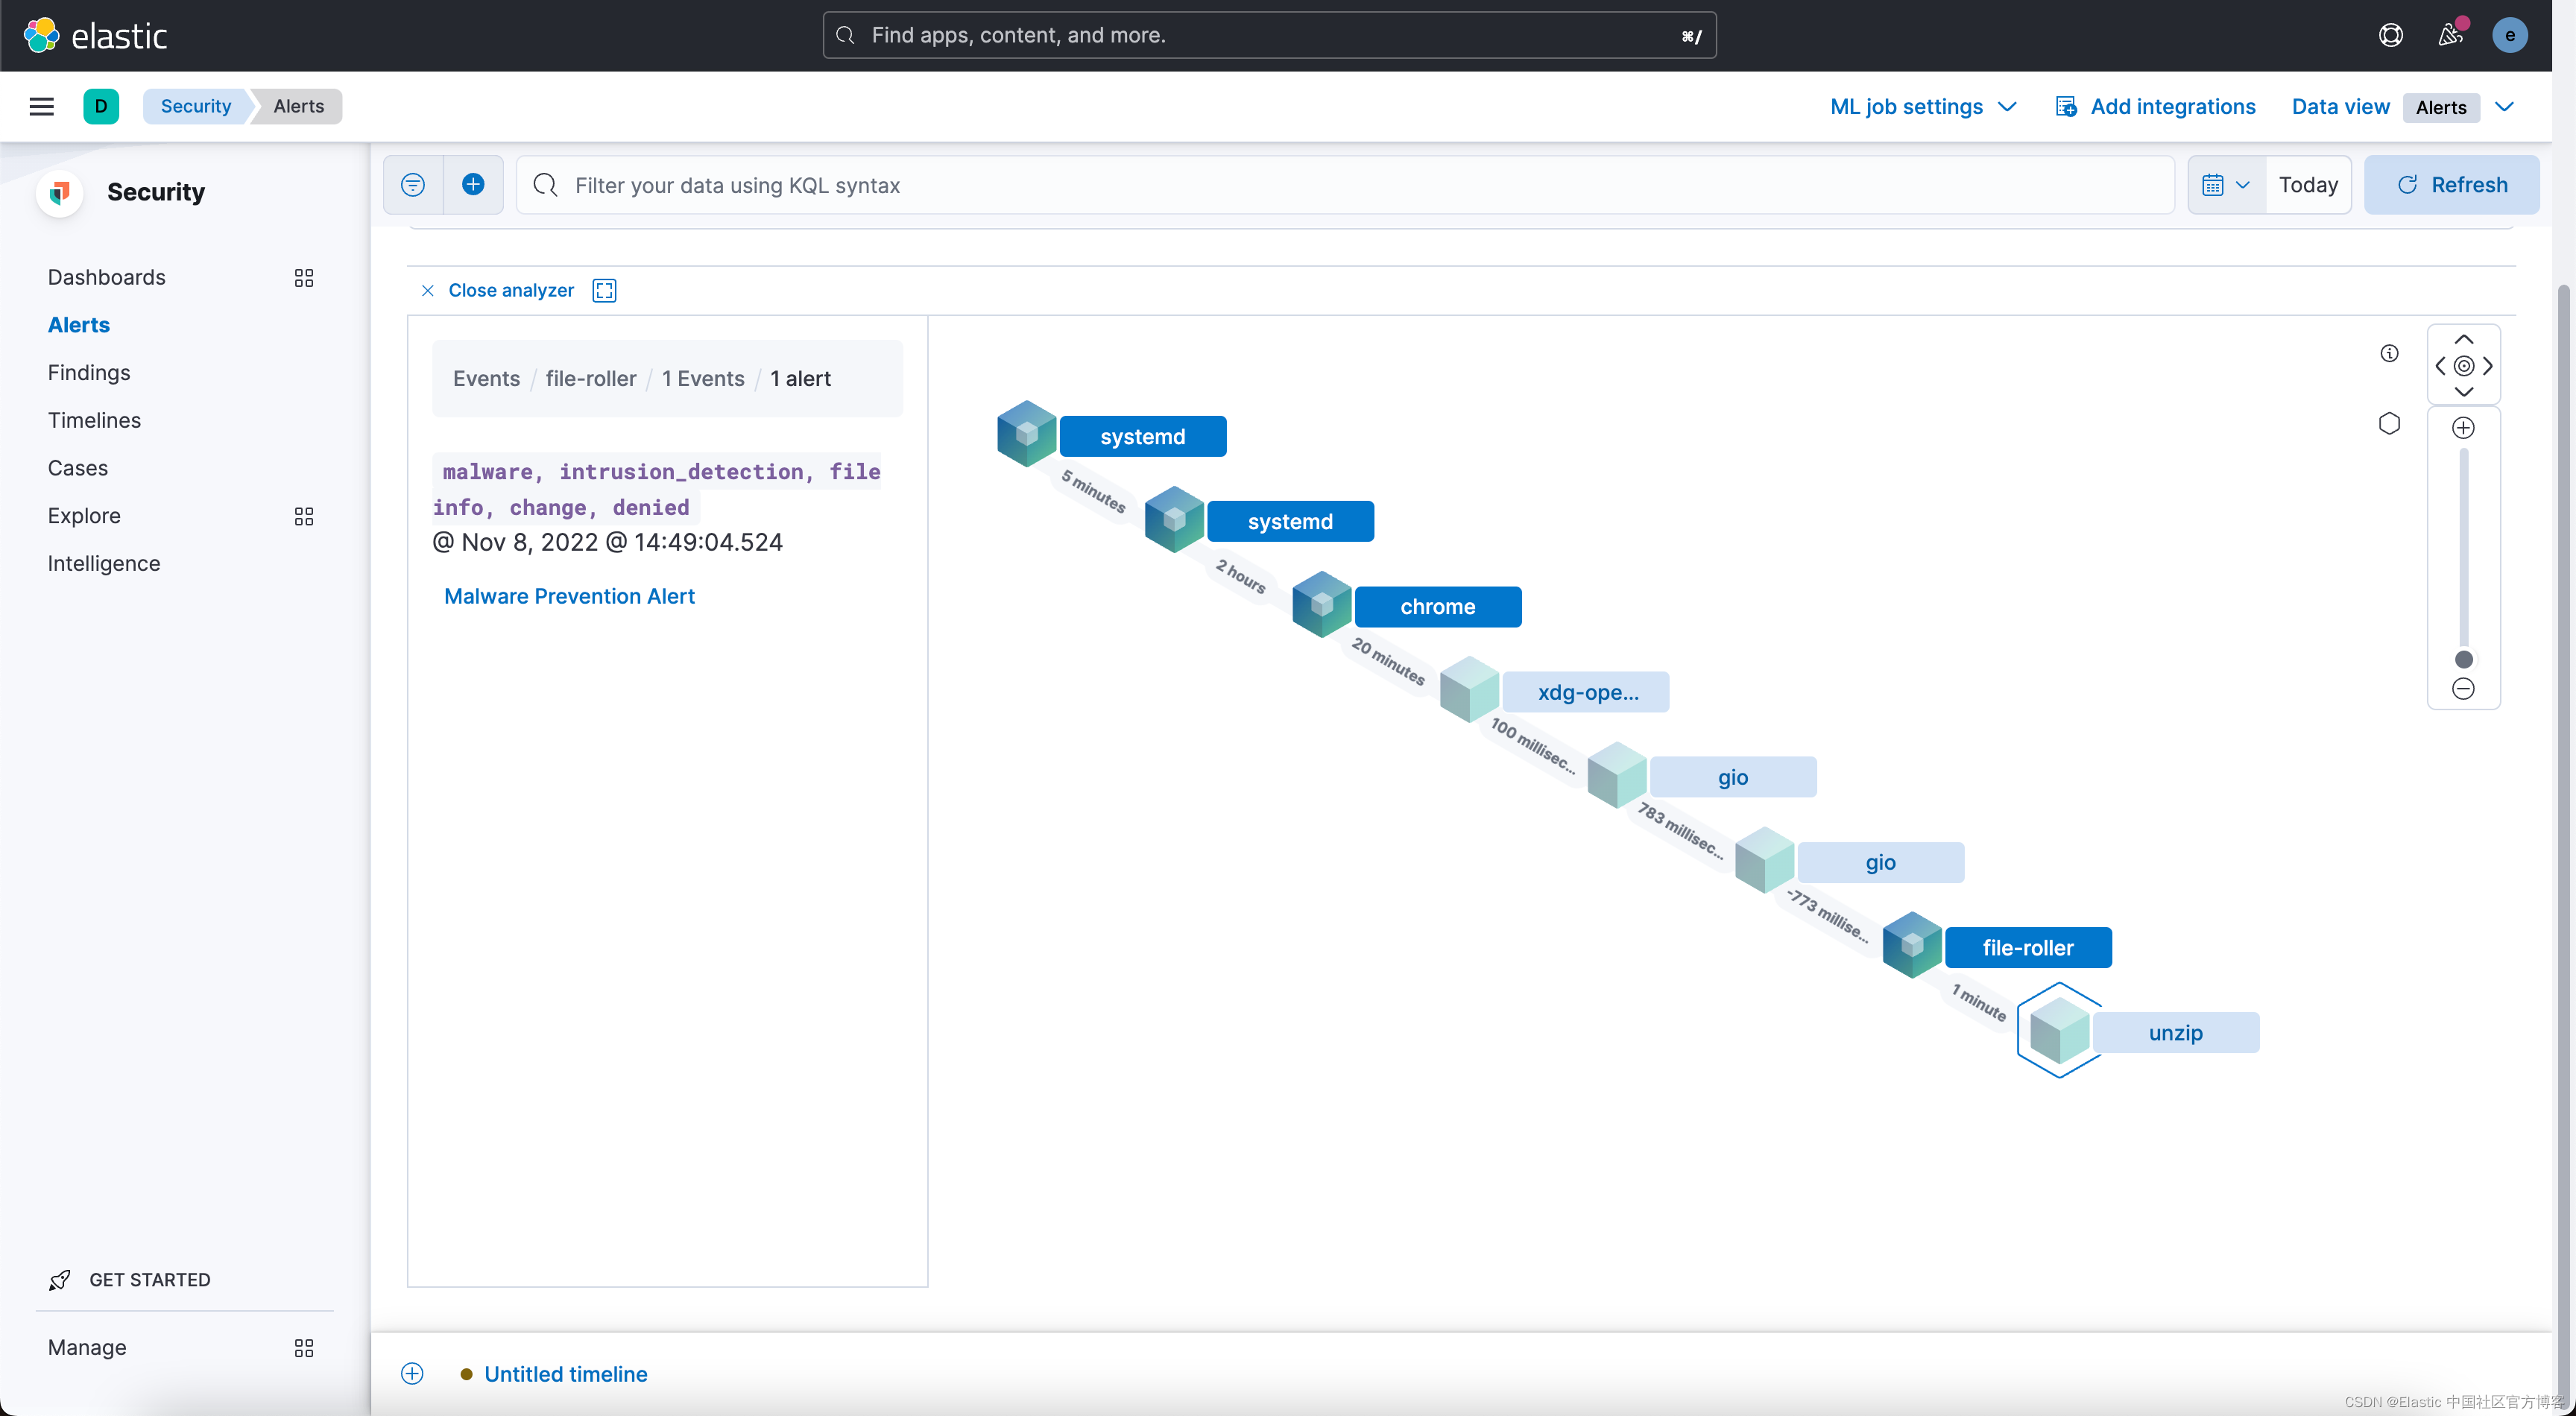Select the file-roller process label
The width and height of the screenshot is (2576, 1416).
click(x=2028, y=947)
